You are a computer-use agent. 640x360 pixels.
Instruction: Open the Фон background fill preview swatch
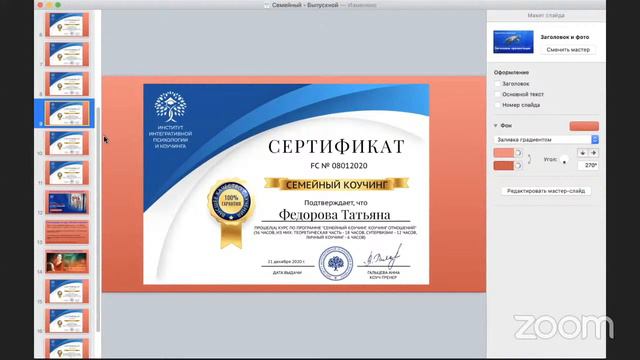tap(584, 126)
